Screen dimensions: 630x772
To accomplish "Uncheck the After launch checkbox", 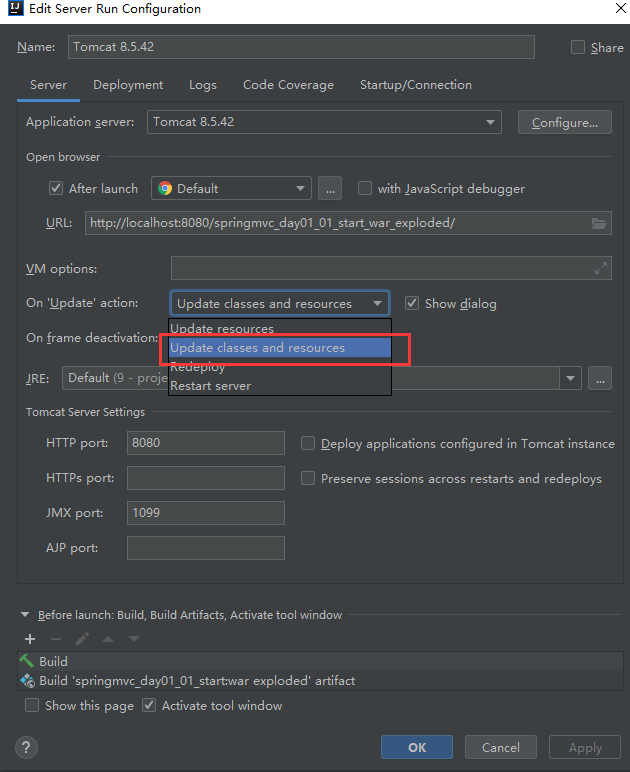I will [56, 188].
